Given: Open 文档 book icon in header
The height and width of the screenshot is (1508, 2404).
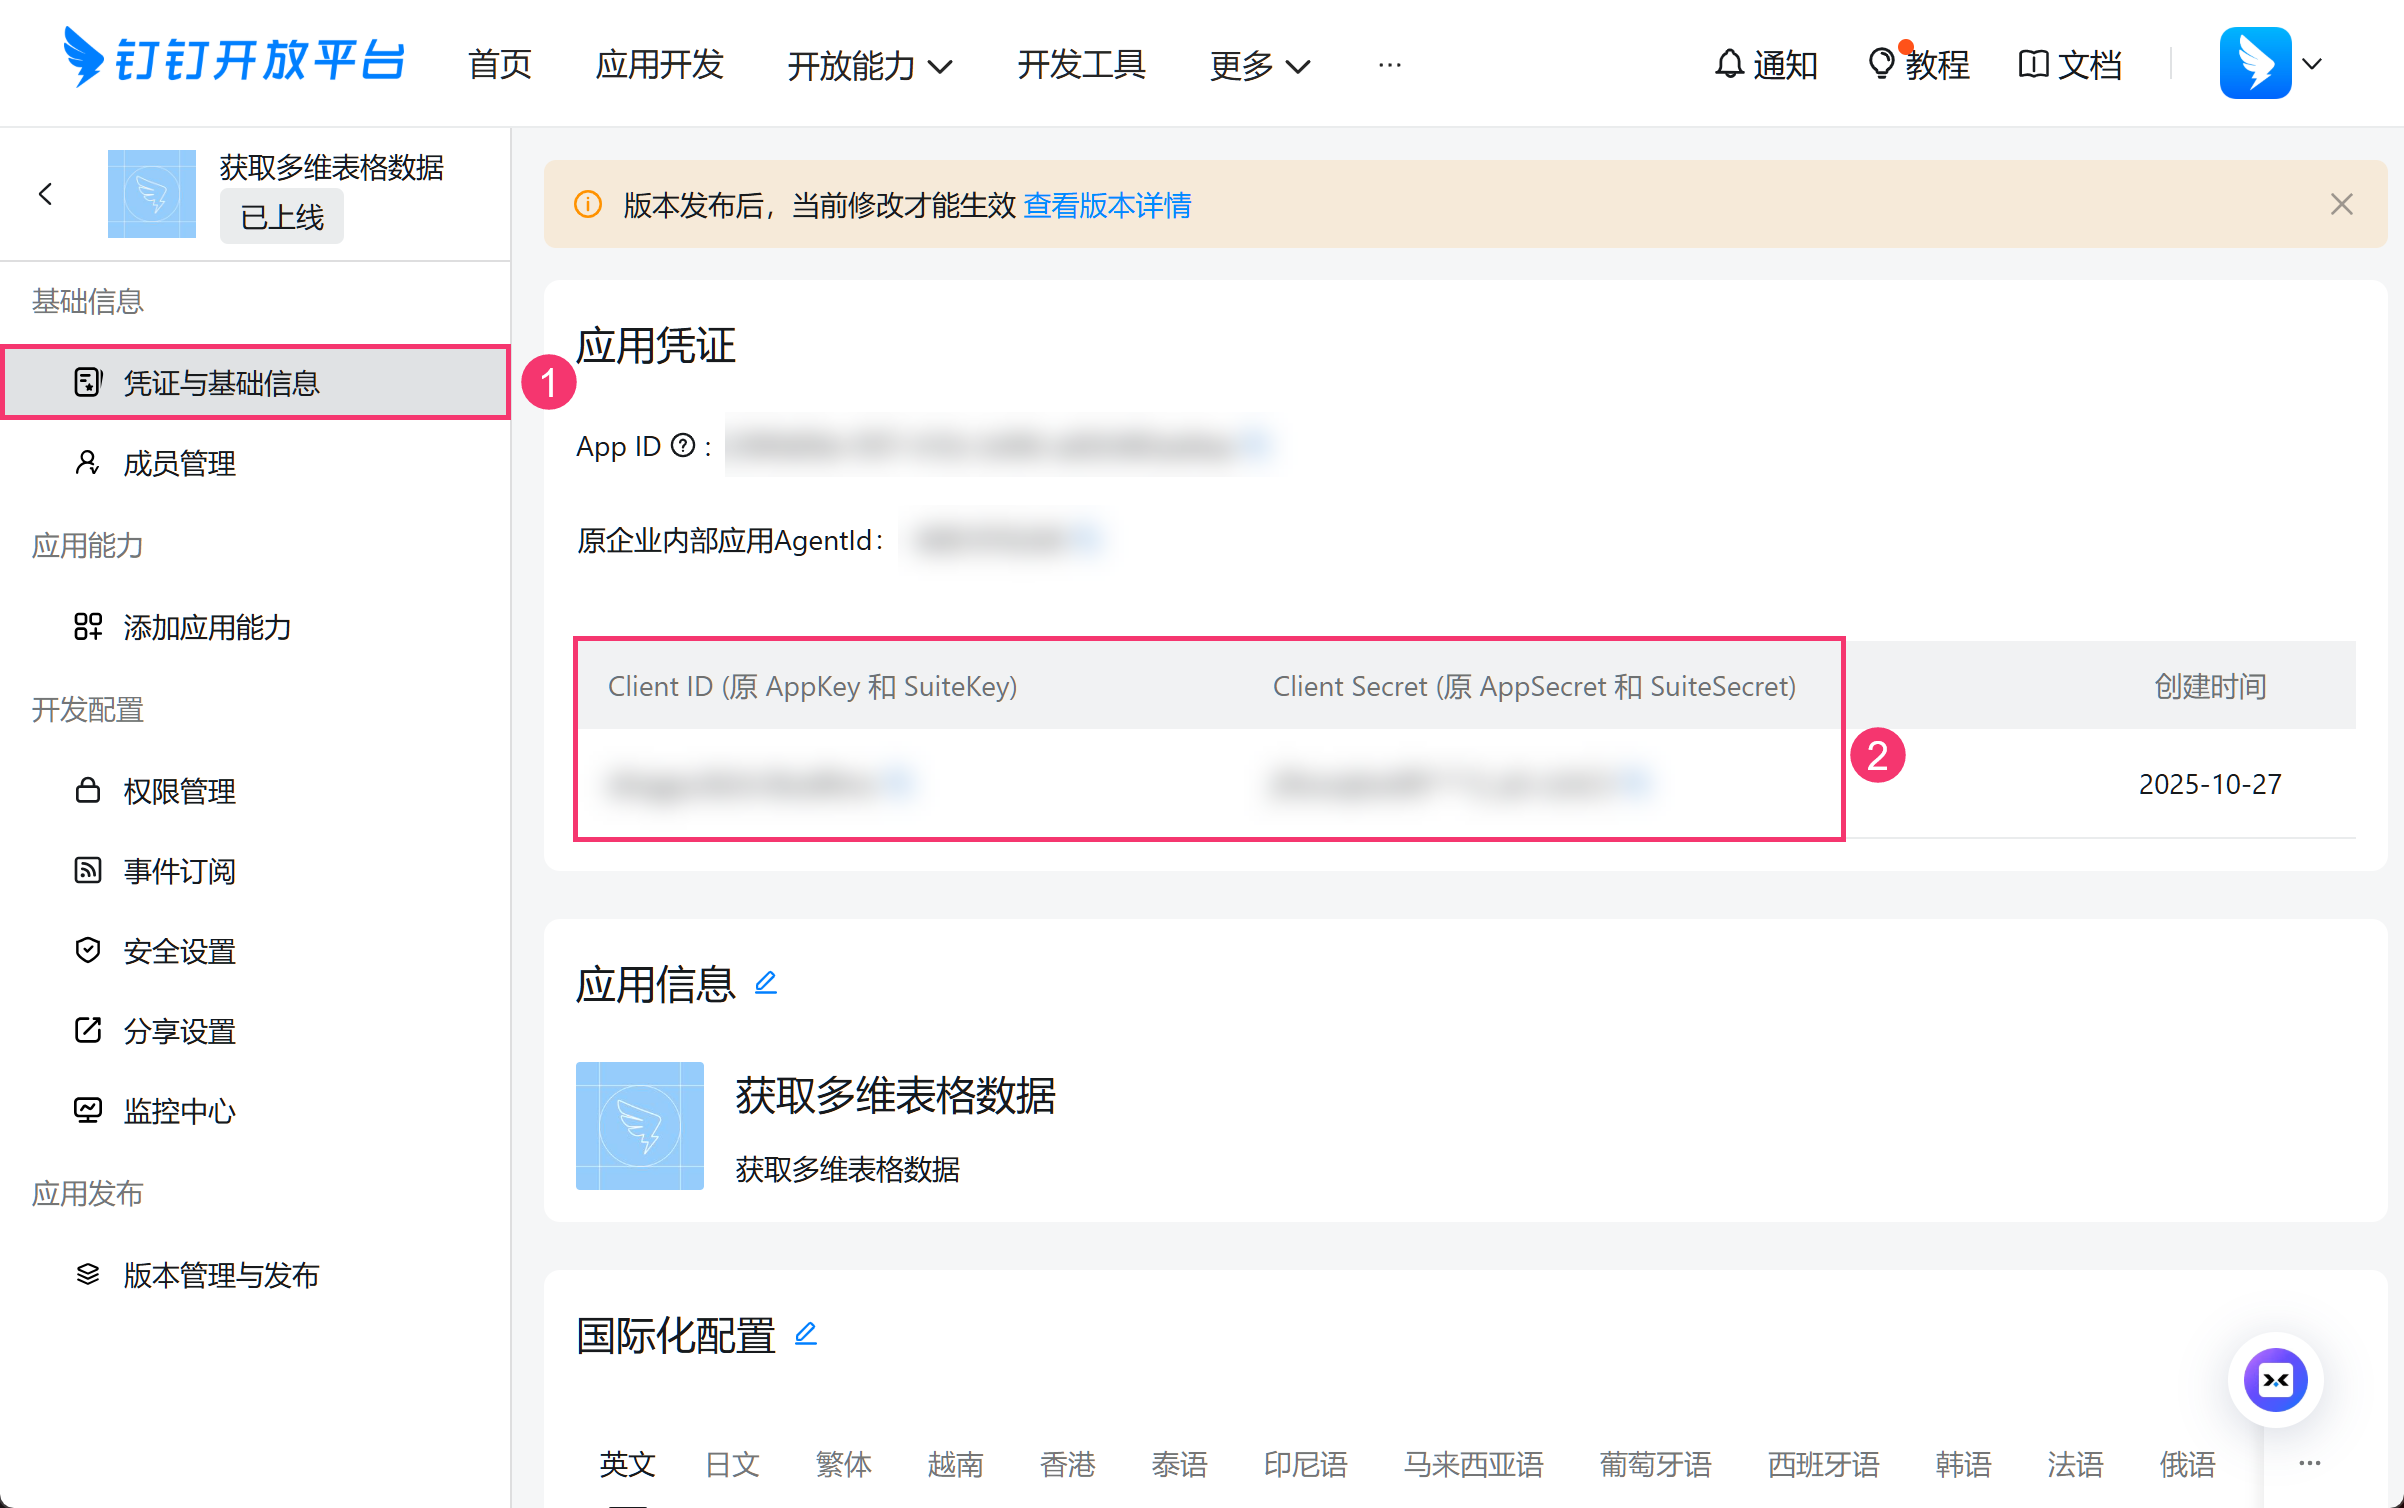Looking at the screenshot, I should (x=2033, y=64).
